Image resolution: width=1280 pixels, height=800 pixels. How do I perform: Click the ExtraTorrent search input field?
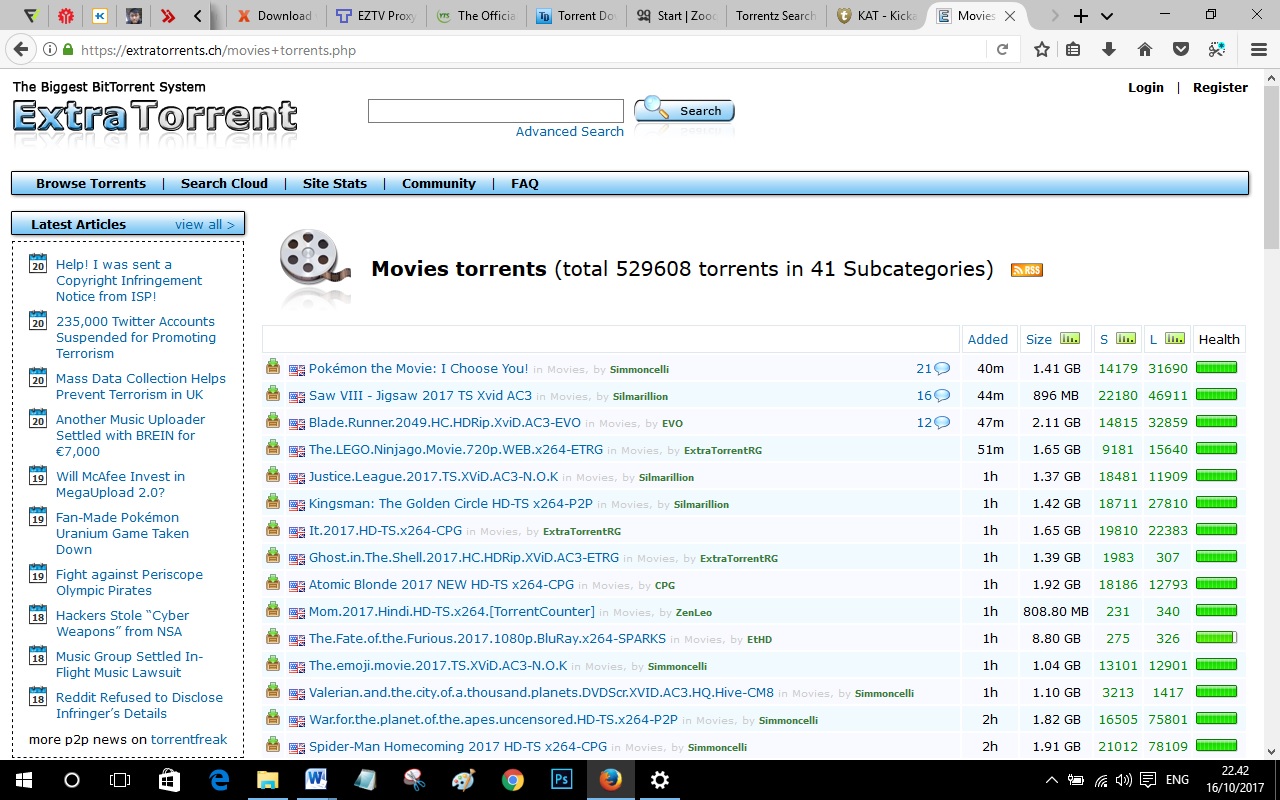496,111
